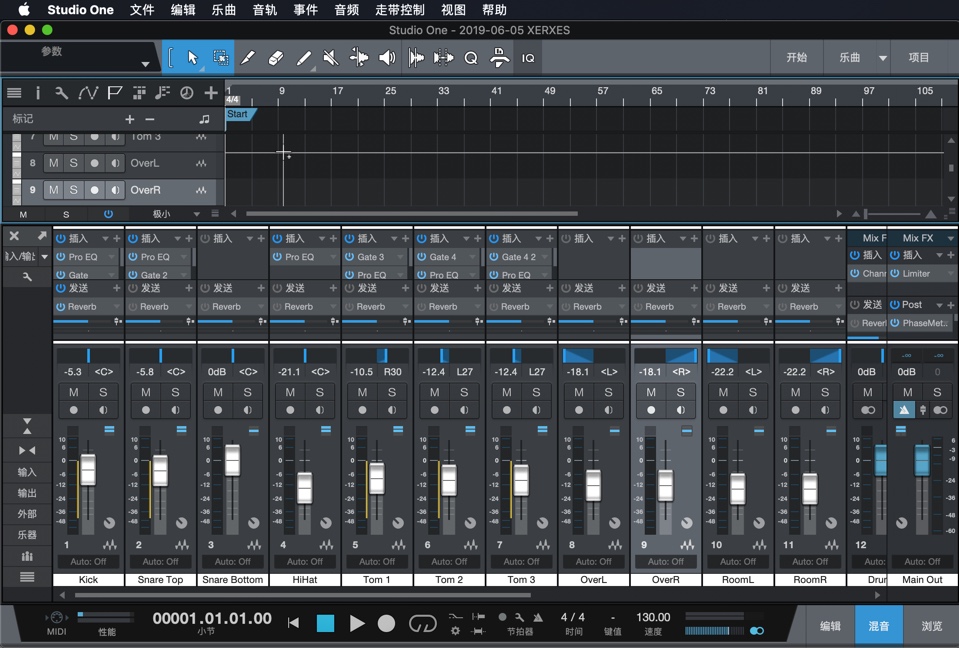Toggle loop playback in the transport
Image resolution: width=959 pixels, height=648 pixels.
[423, 624]
